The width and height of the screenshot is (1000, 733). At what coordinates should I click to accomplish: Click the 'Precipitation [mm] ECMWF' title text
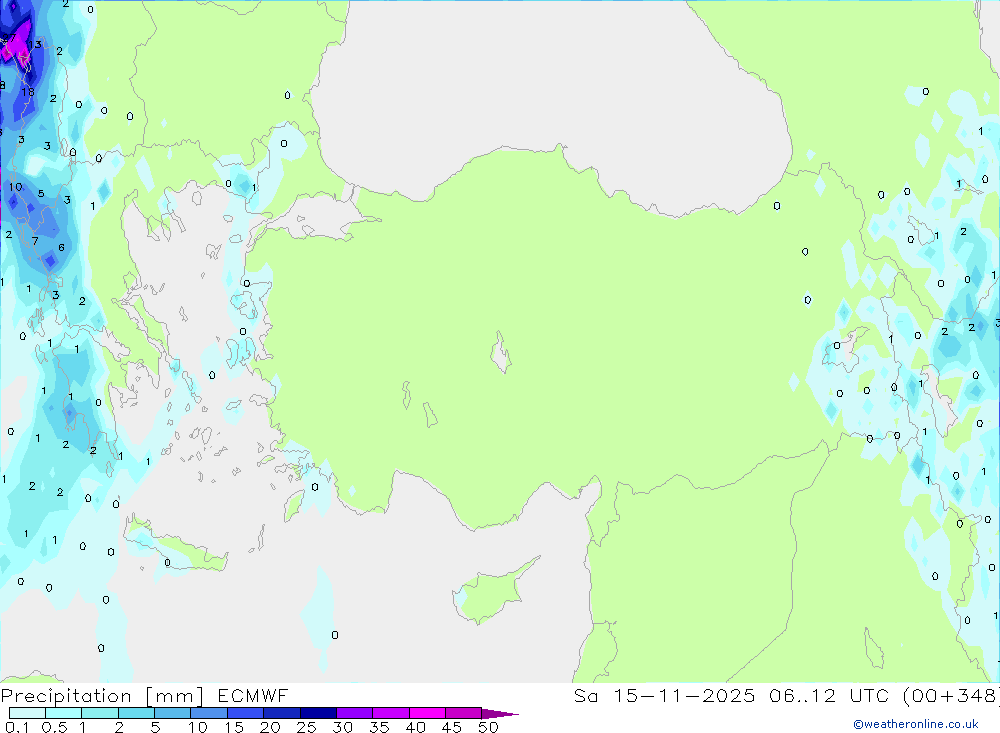point(145,696)
